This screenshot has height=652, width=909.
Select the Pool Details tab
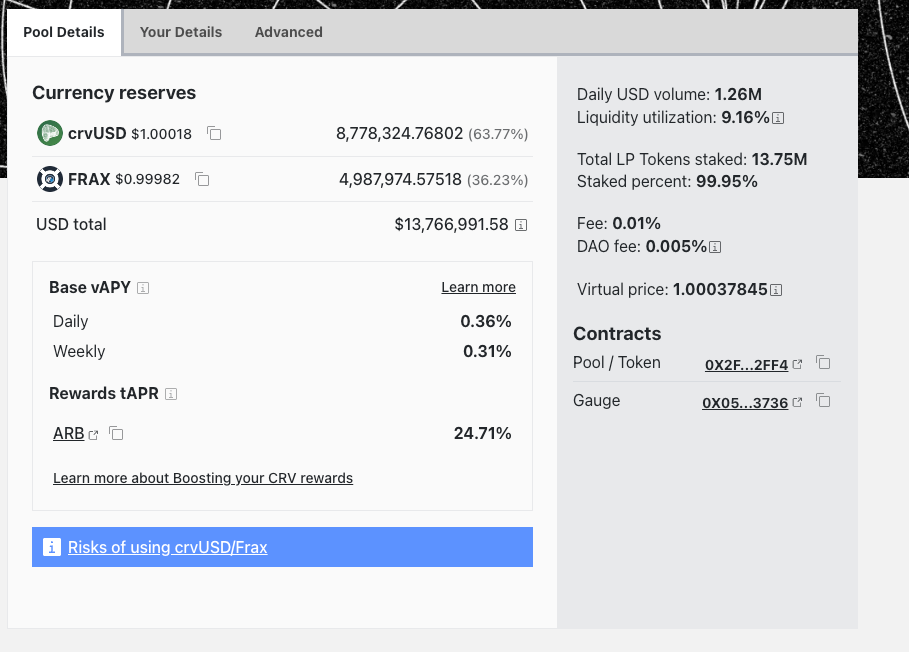coord(64,32)
